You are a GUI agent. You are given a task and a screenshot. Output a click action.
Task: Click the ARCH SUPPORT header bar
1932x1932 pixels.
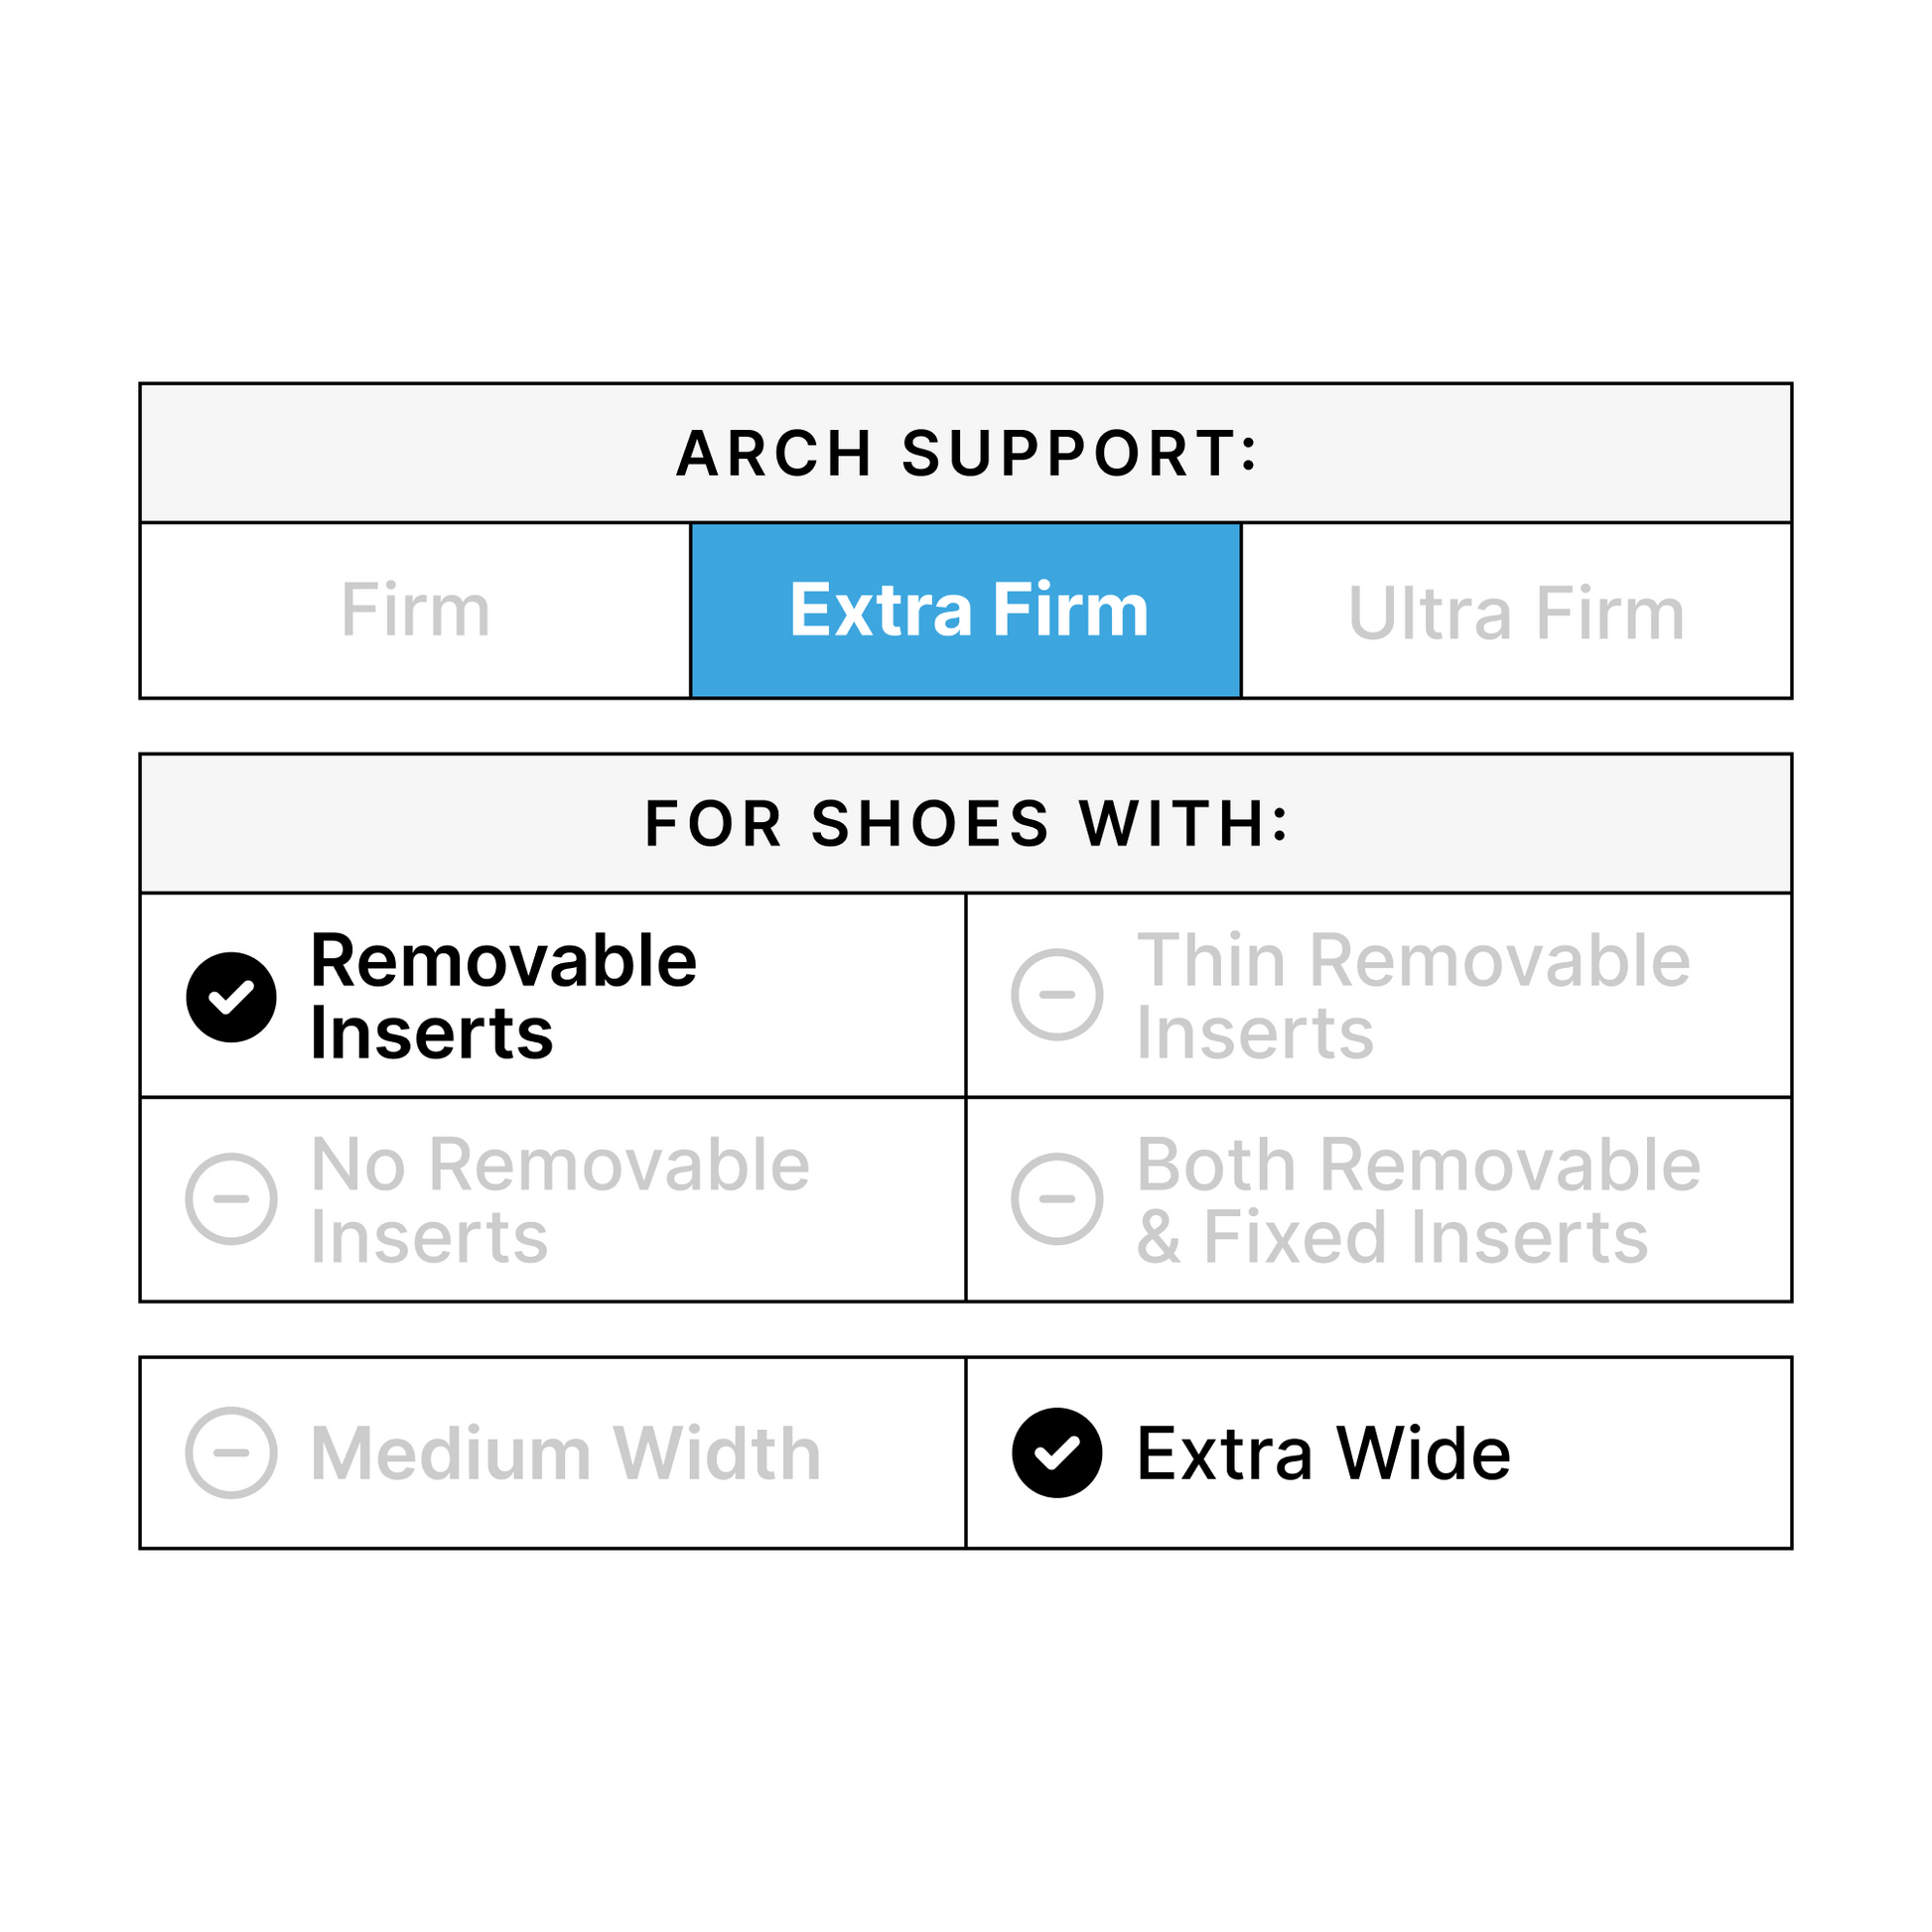point(966,453)
